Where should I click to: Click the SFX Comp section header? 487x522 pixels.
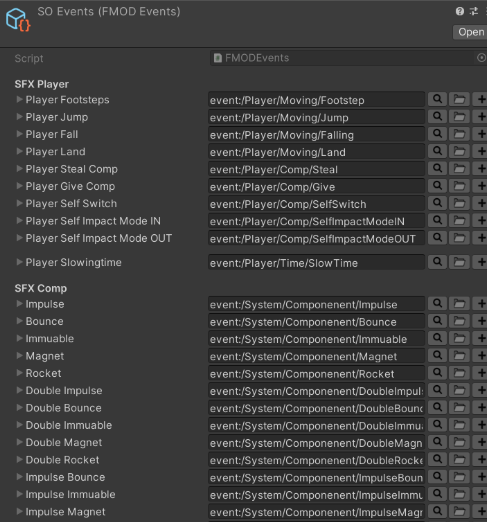(x=41, y=288)
